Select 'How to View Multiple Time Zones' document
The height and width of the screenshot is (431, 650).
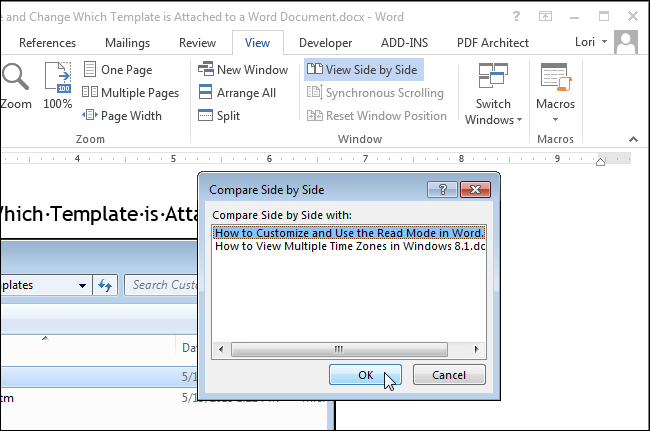click(349, 247)
